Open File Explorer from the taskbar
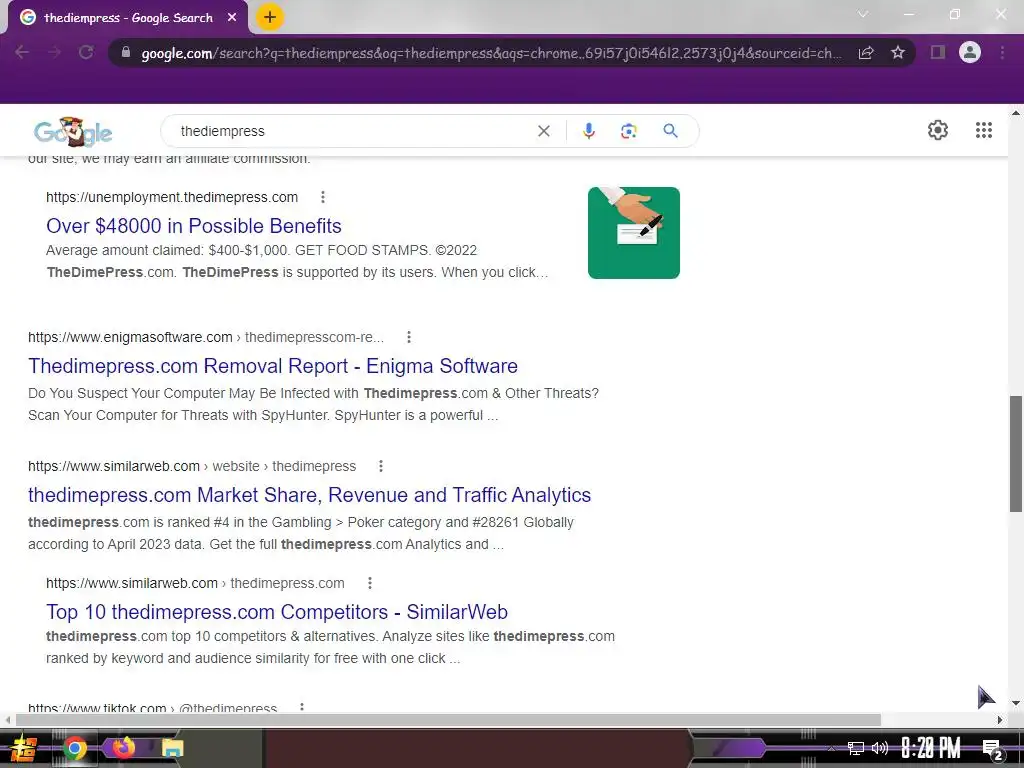This screenshot has width=1024, height=768. pyautogui.click(x=173, y=748)
